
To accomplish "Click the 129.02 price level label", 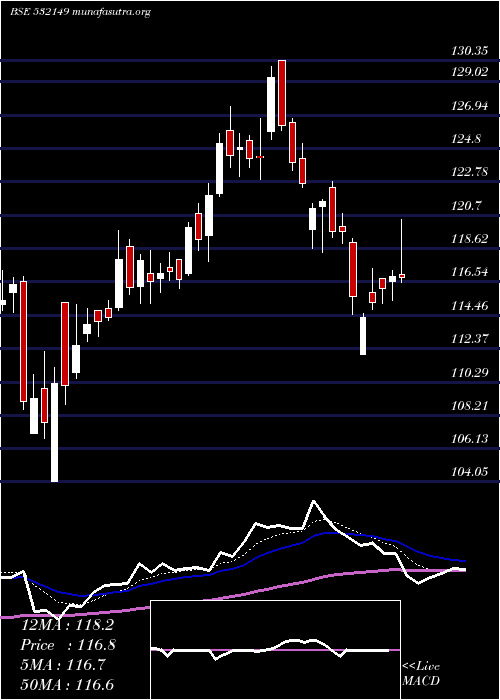I will click(x=469, y=72).
